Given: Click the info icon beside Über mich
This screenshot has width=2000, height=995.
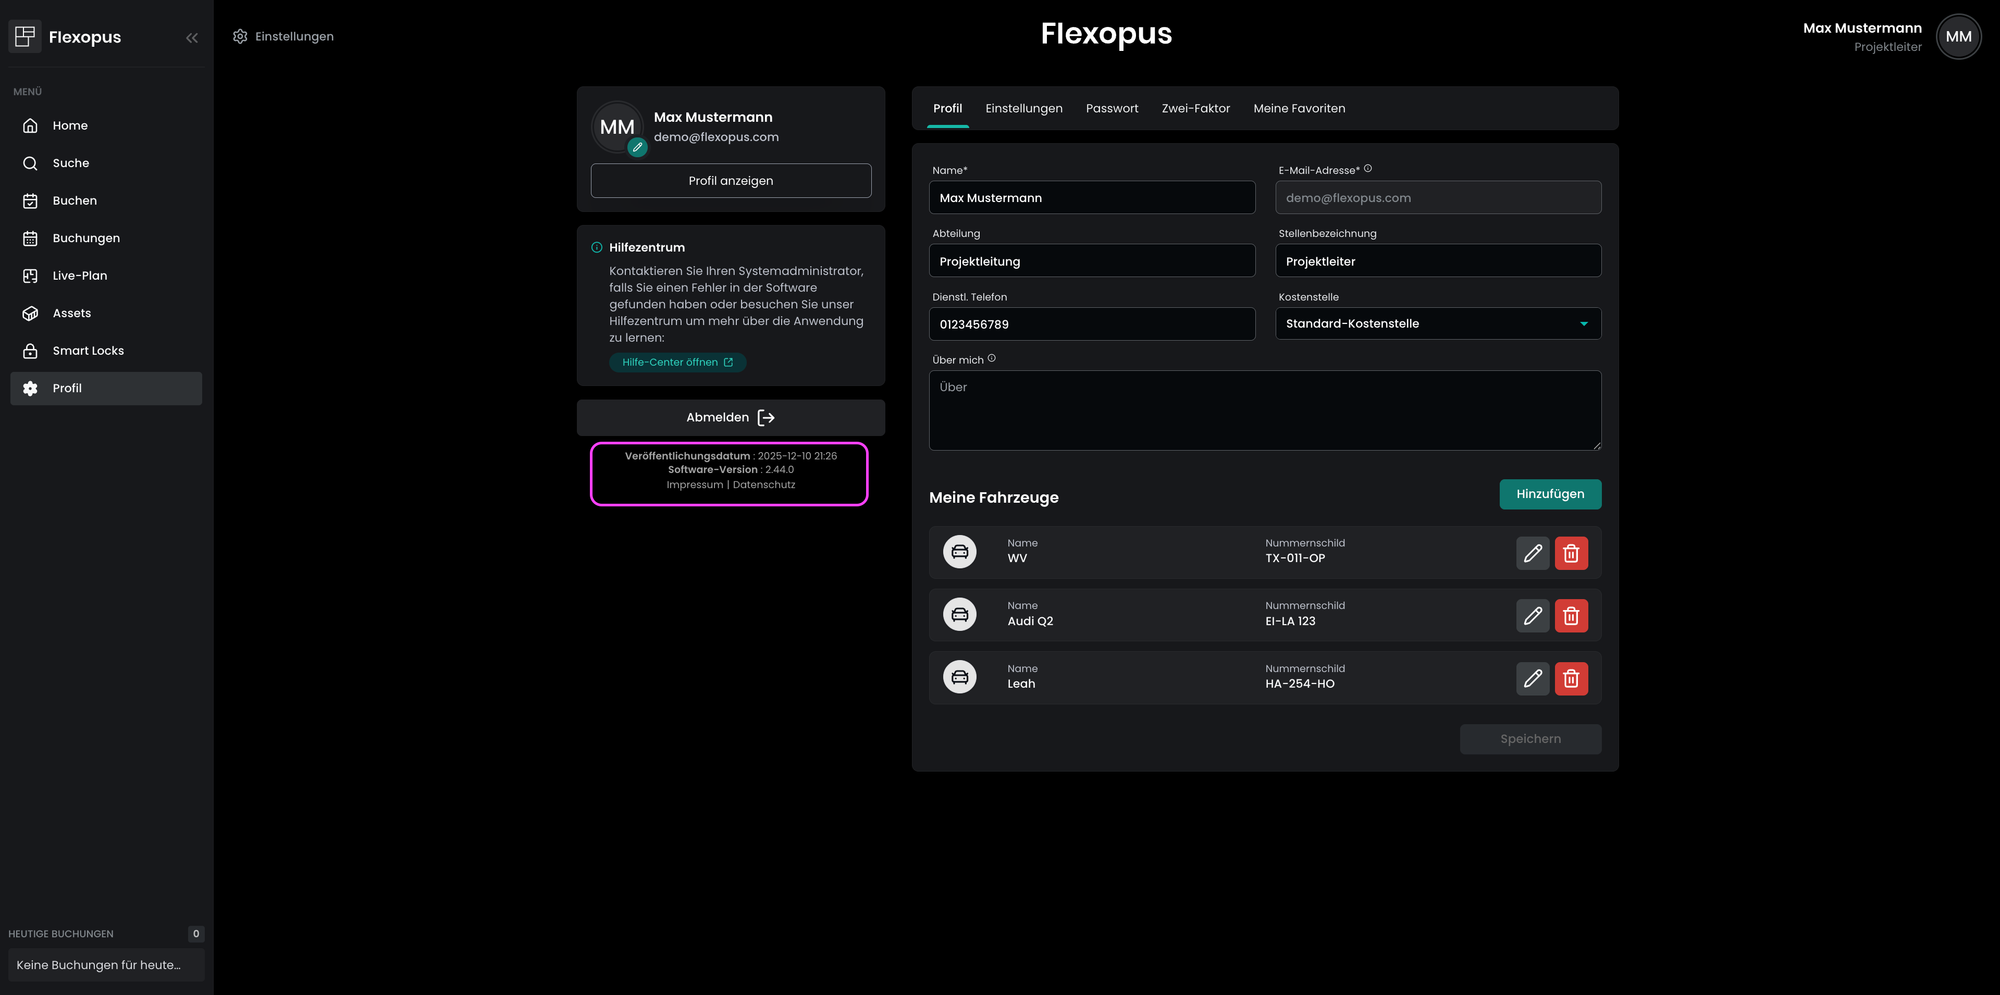Looking at the screenshot, I should click(991, 359).
